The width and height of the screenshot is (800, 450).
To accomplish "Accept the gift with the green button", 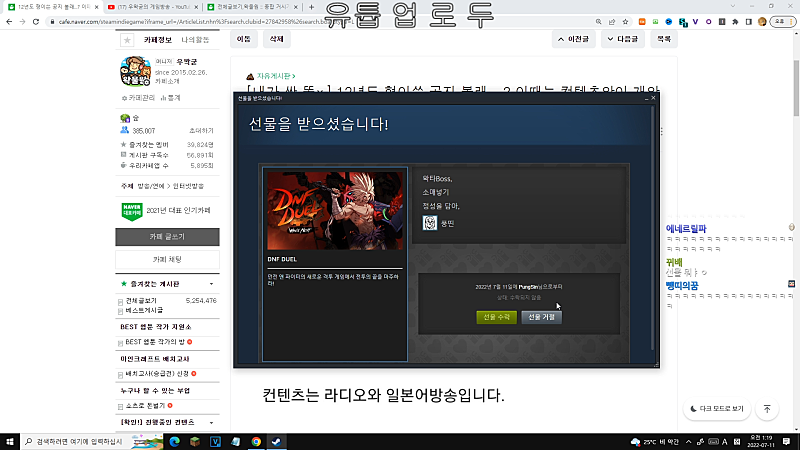I will coord(496,317).
